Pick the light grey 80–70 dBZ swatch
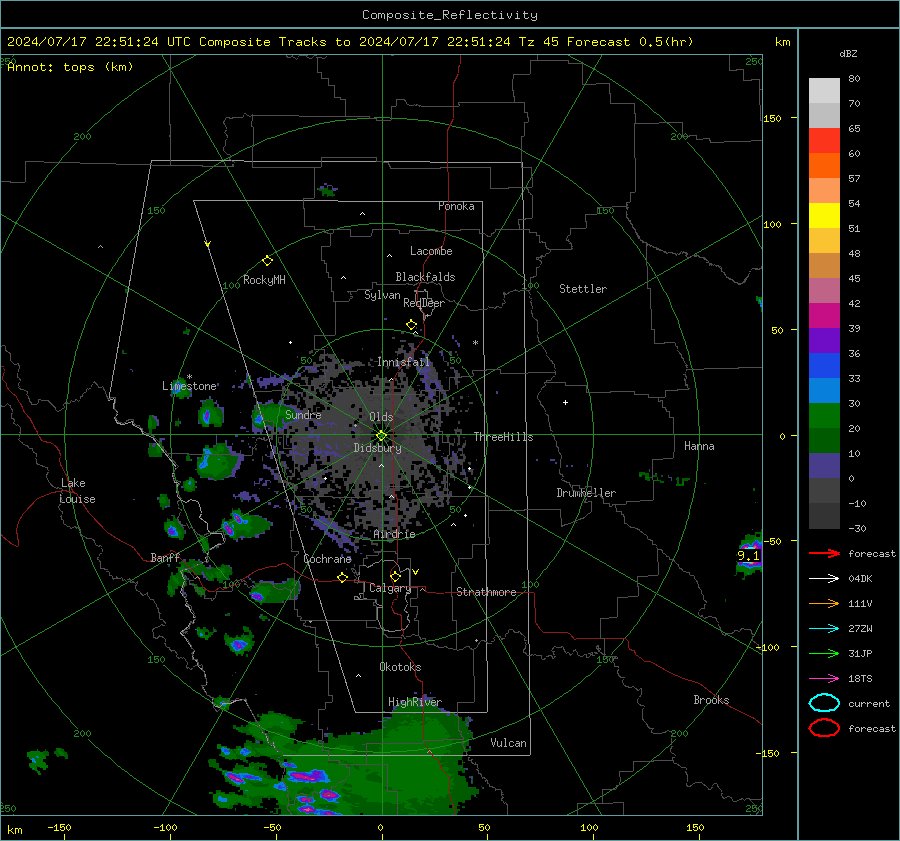This screenshot has height=841, width=900. (824, 91)
